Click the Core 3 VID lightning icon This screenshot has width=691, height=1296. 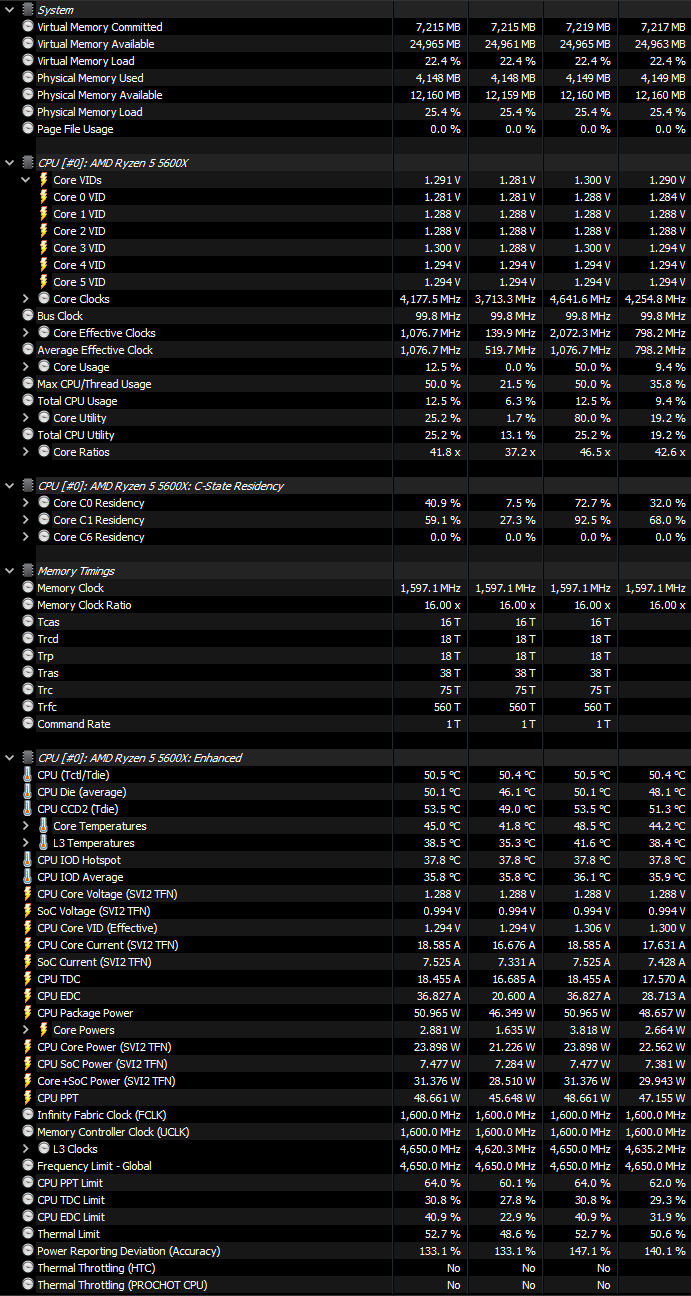pos(44,248)
